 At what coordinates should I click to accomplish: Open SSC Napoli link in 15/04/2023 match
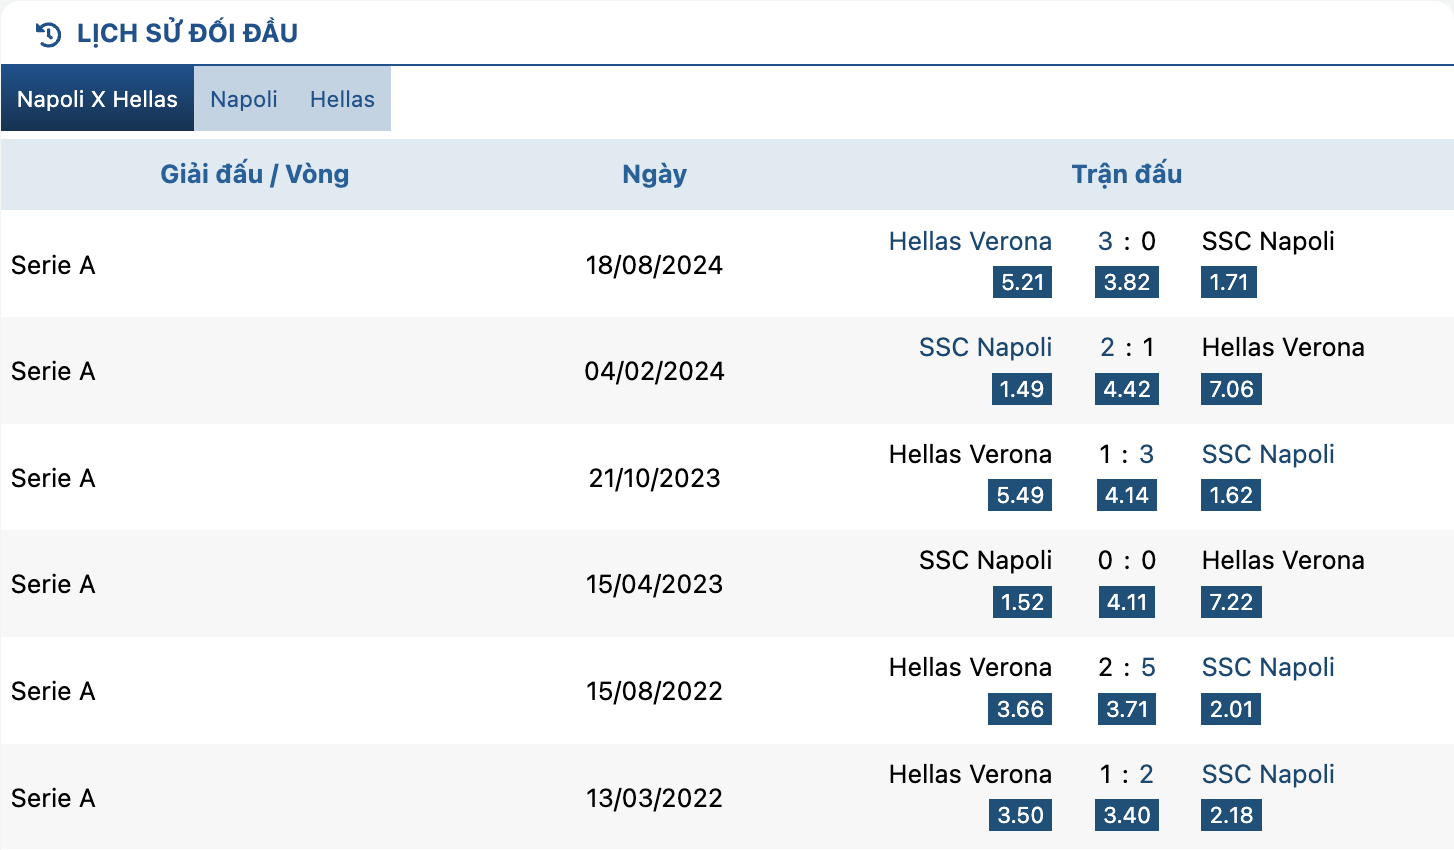985,560
